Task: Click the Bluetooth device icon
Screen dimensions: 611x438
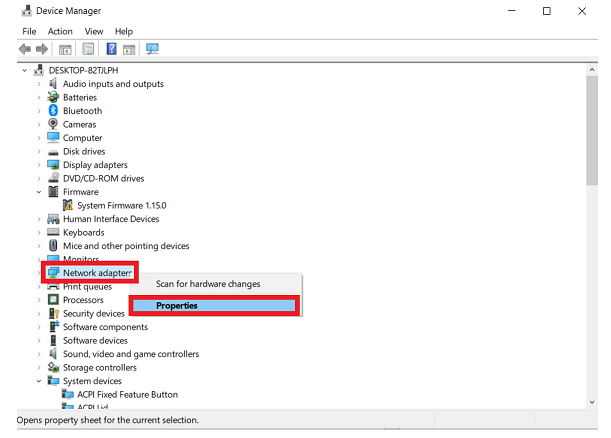Action: [x=53, y=111]
